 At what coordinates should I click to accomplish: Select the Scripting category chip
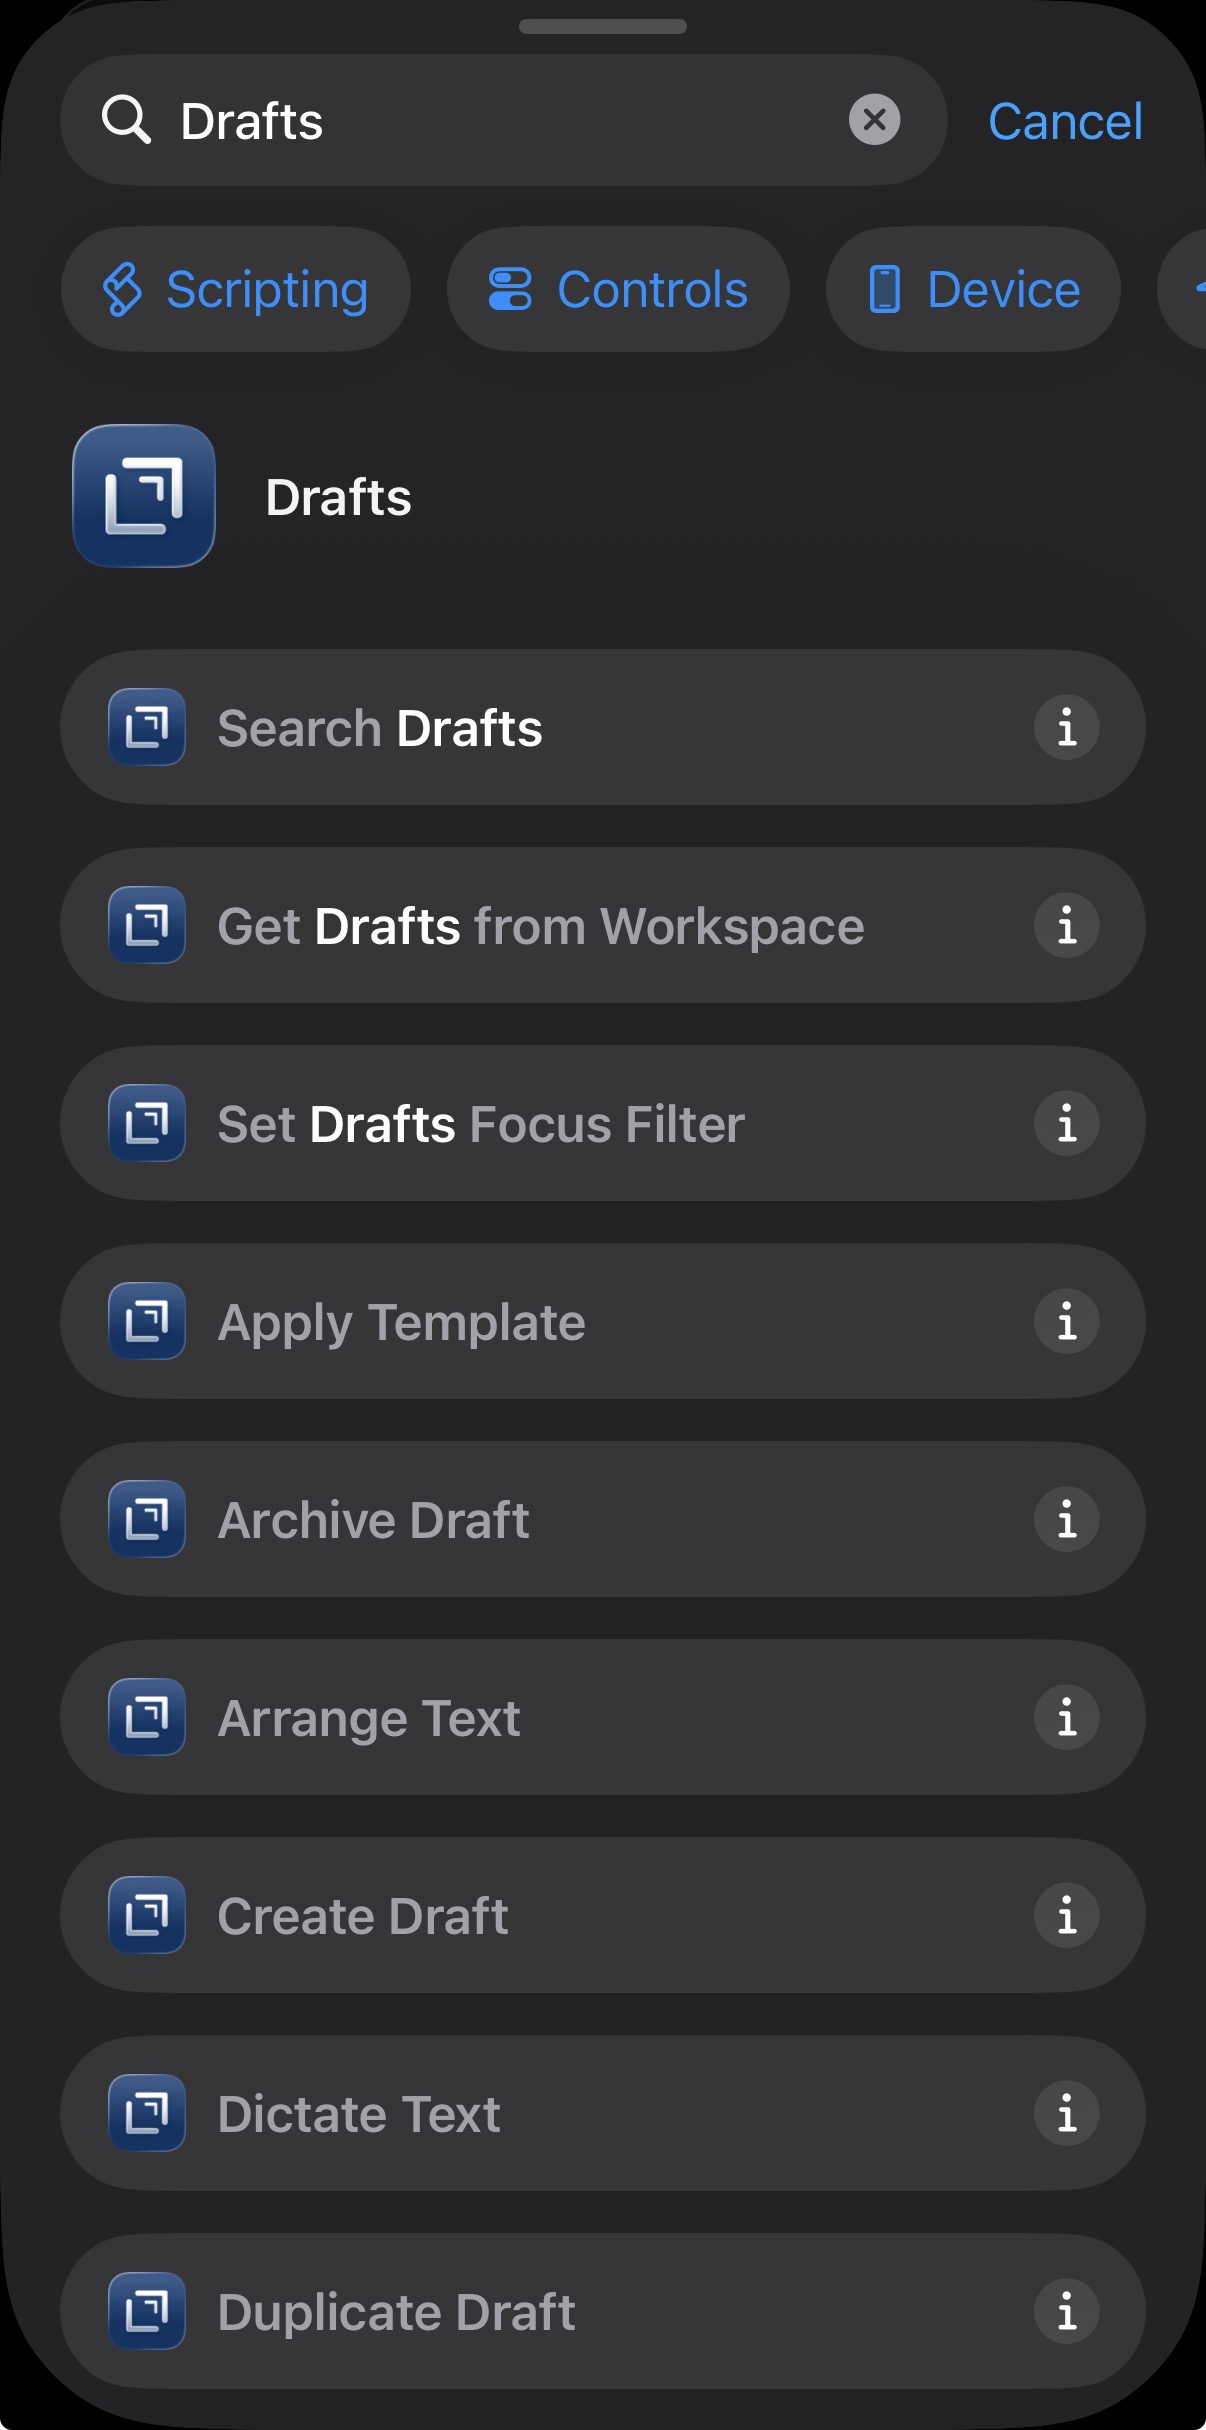pyautogui.click(x=236, y=290)
